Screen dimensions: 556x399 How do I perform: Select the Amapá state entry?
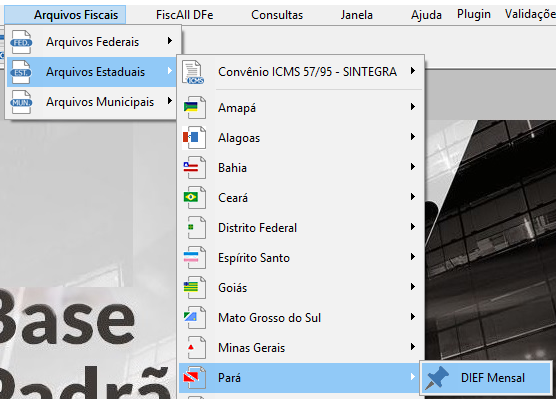(301, 107)
